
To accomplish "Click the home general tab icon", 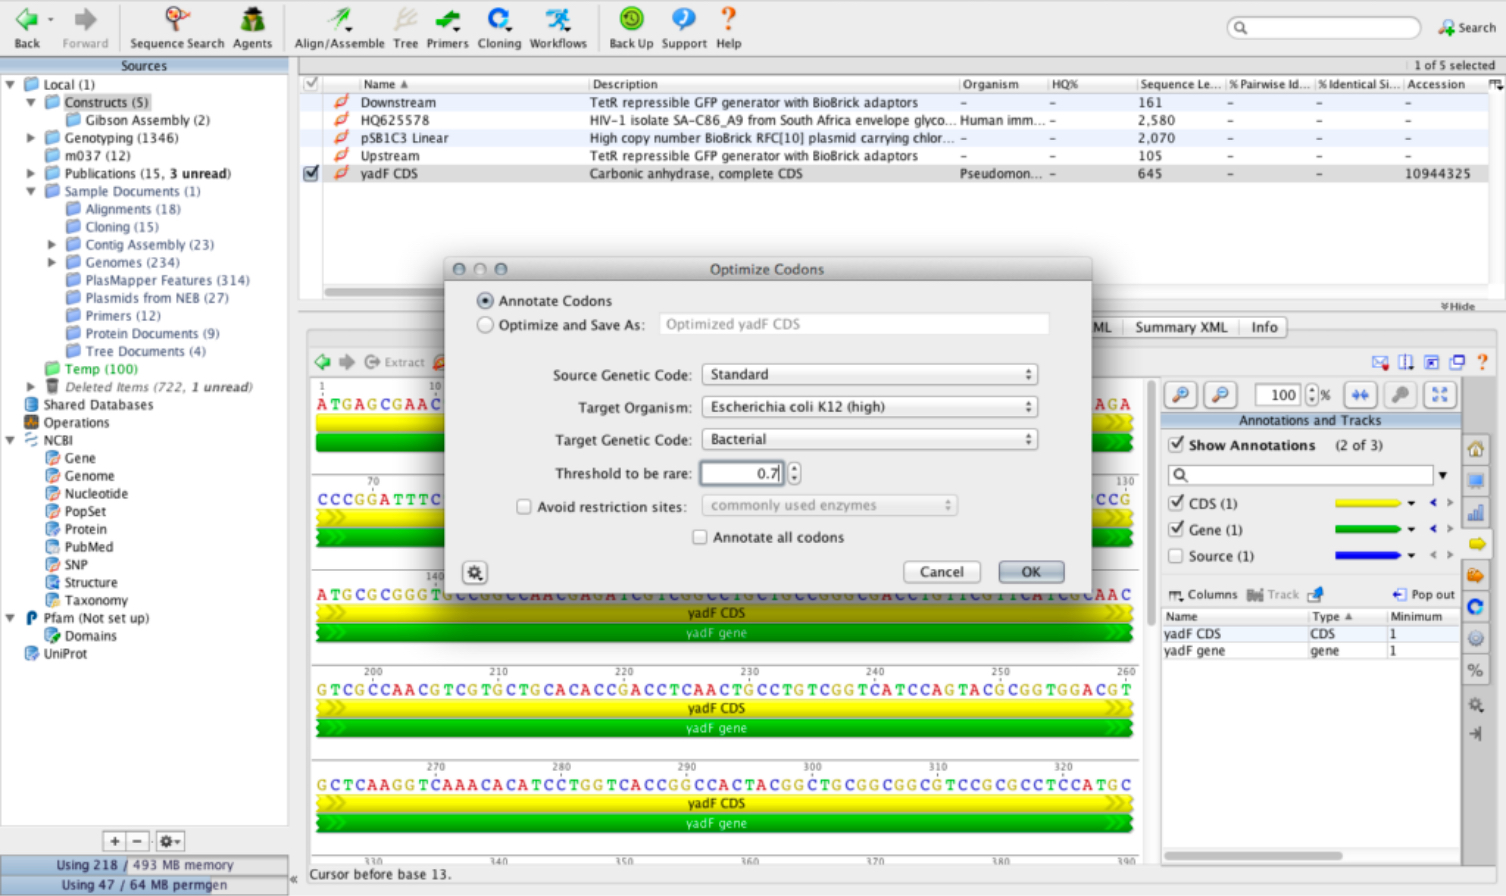I will pos(1475,449).
